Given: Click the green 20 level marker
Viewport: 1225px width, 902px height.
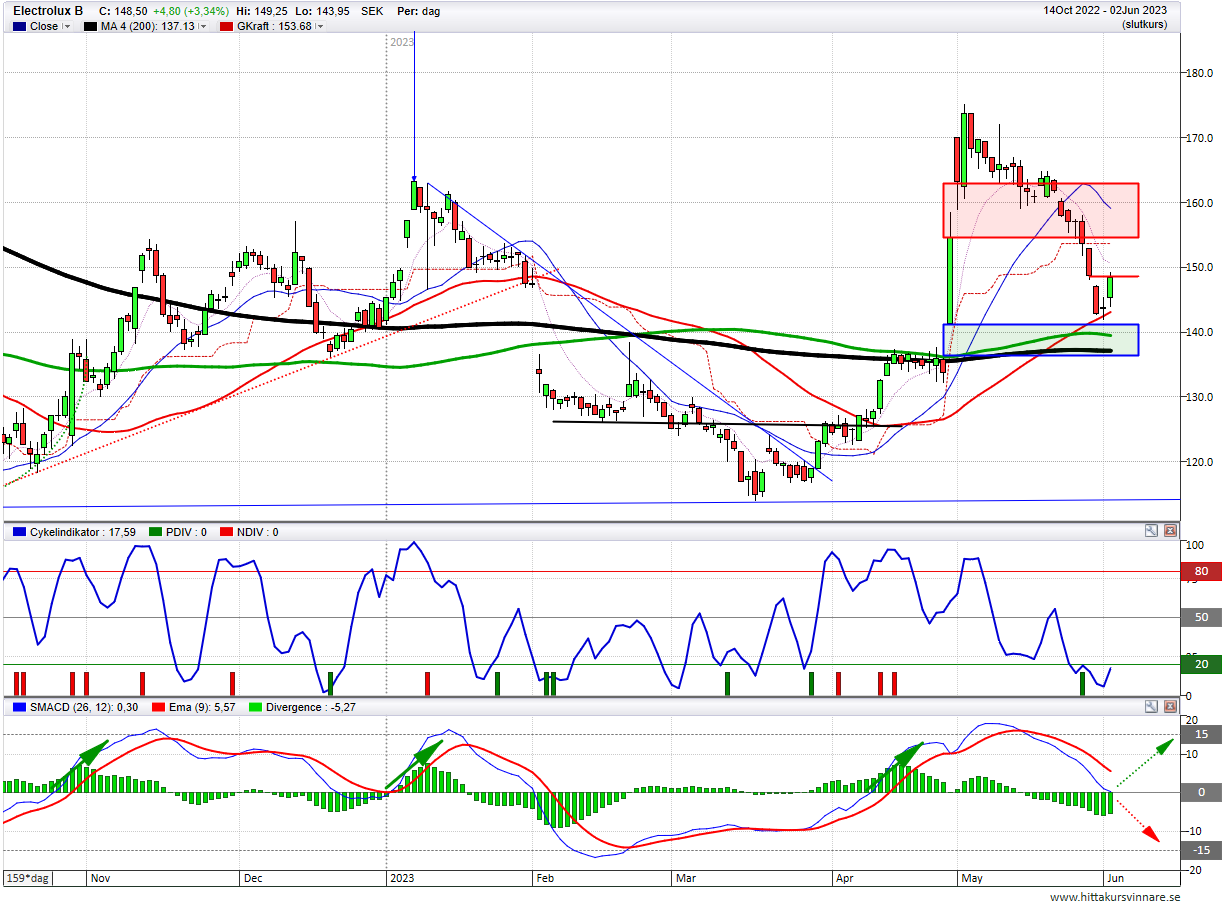Looking at the screenshot, I should 1201,664.
